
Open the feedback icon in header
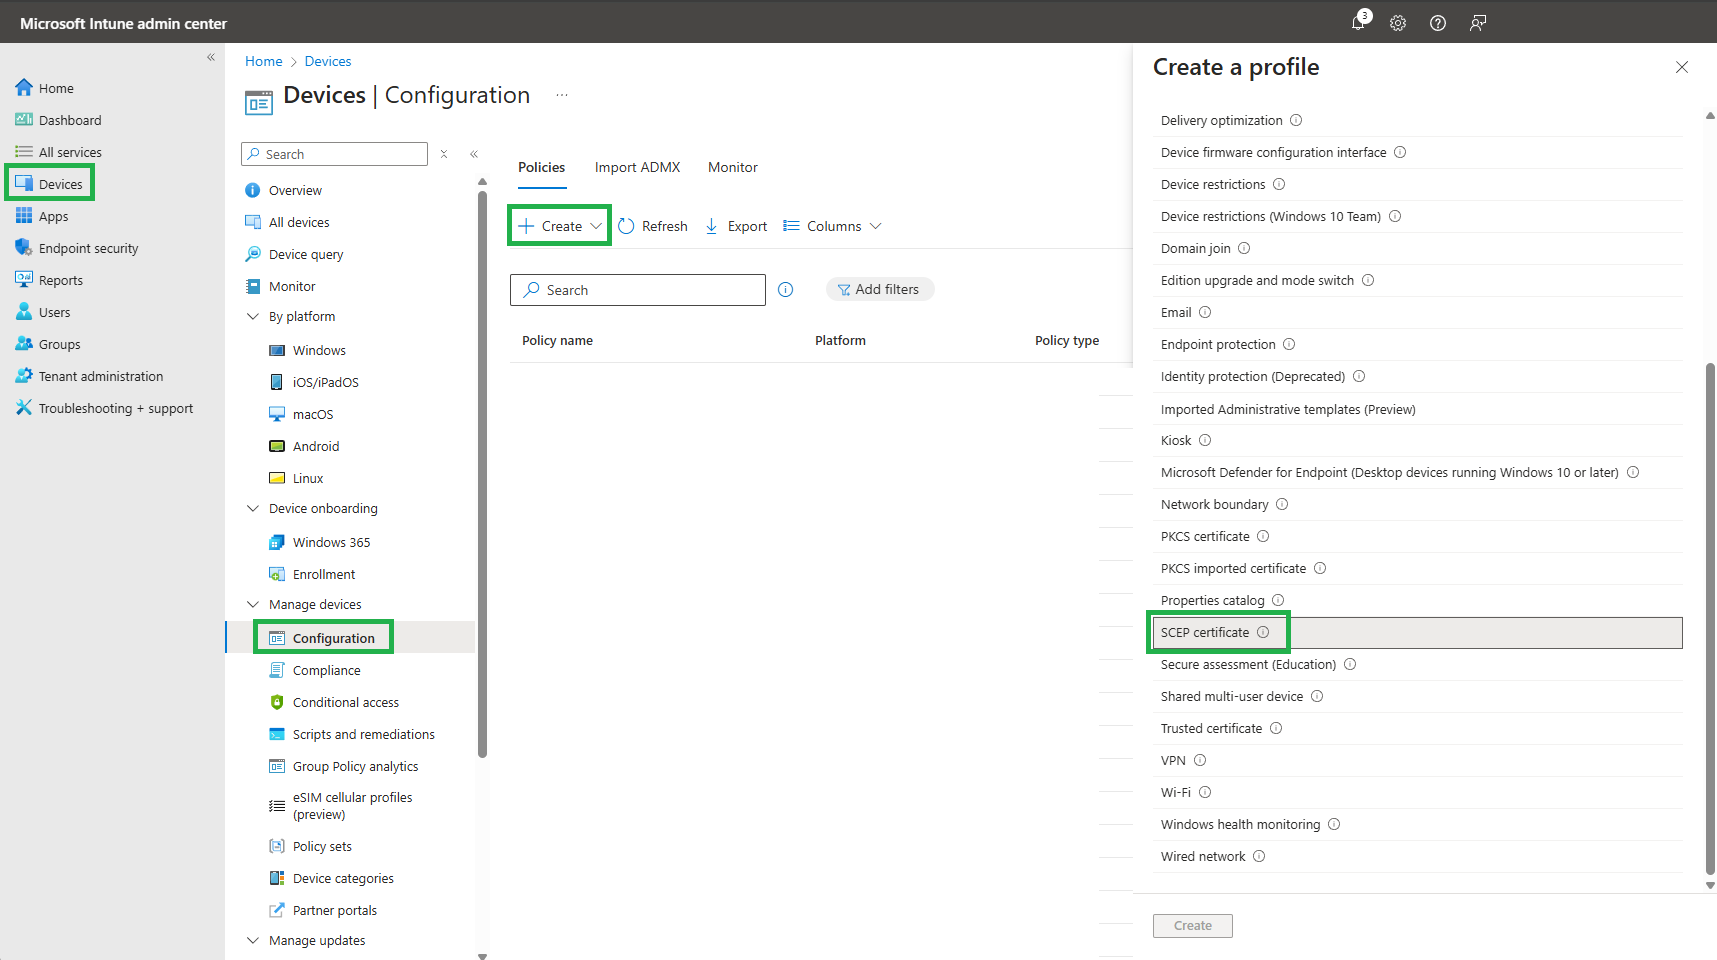1478,23
